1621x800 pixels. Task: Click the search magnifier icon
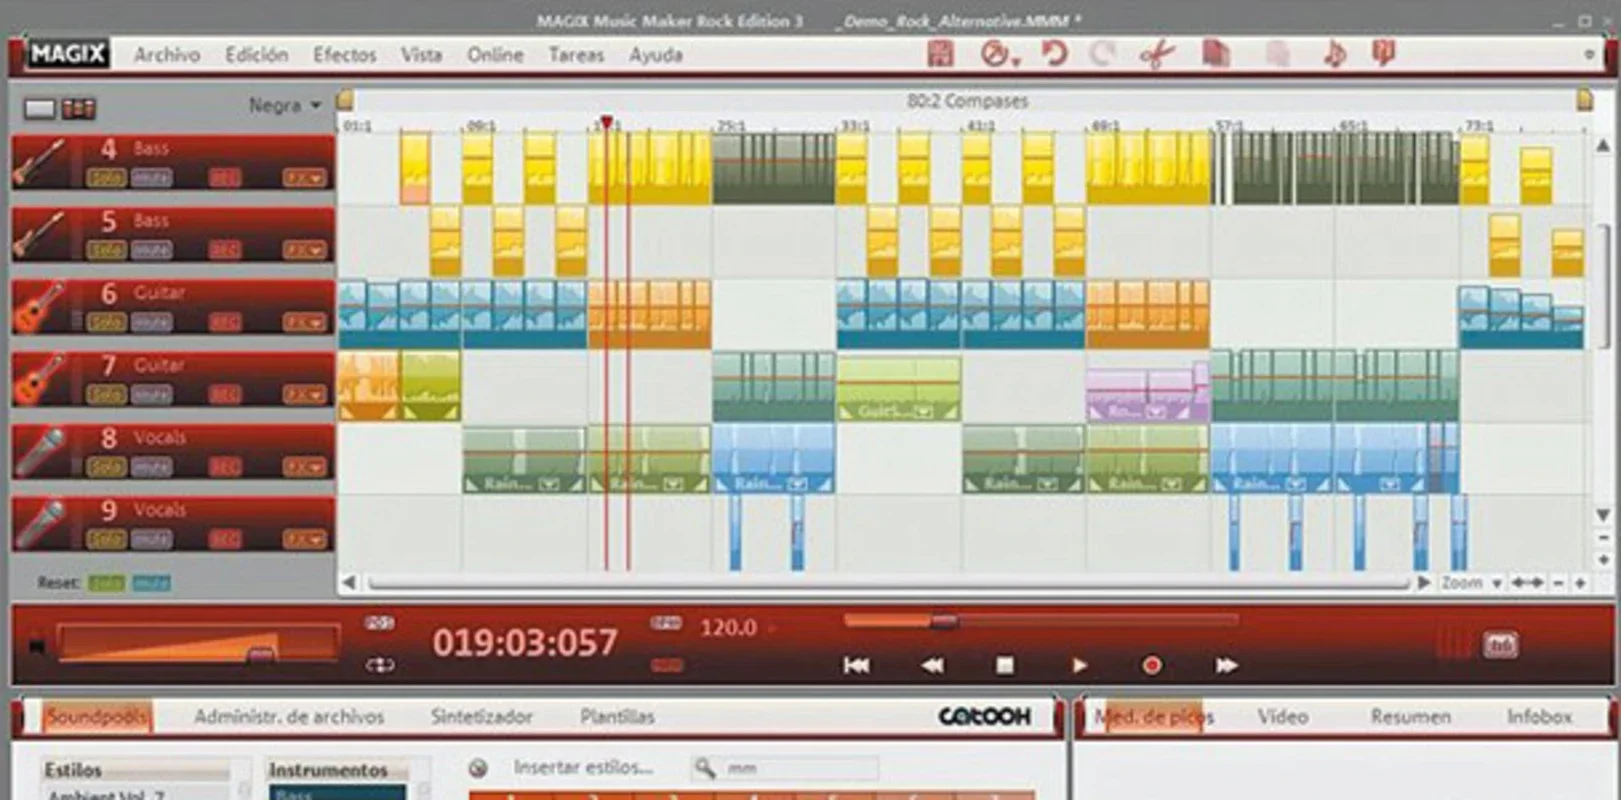coord(705,768)
